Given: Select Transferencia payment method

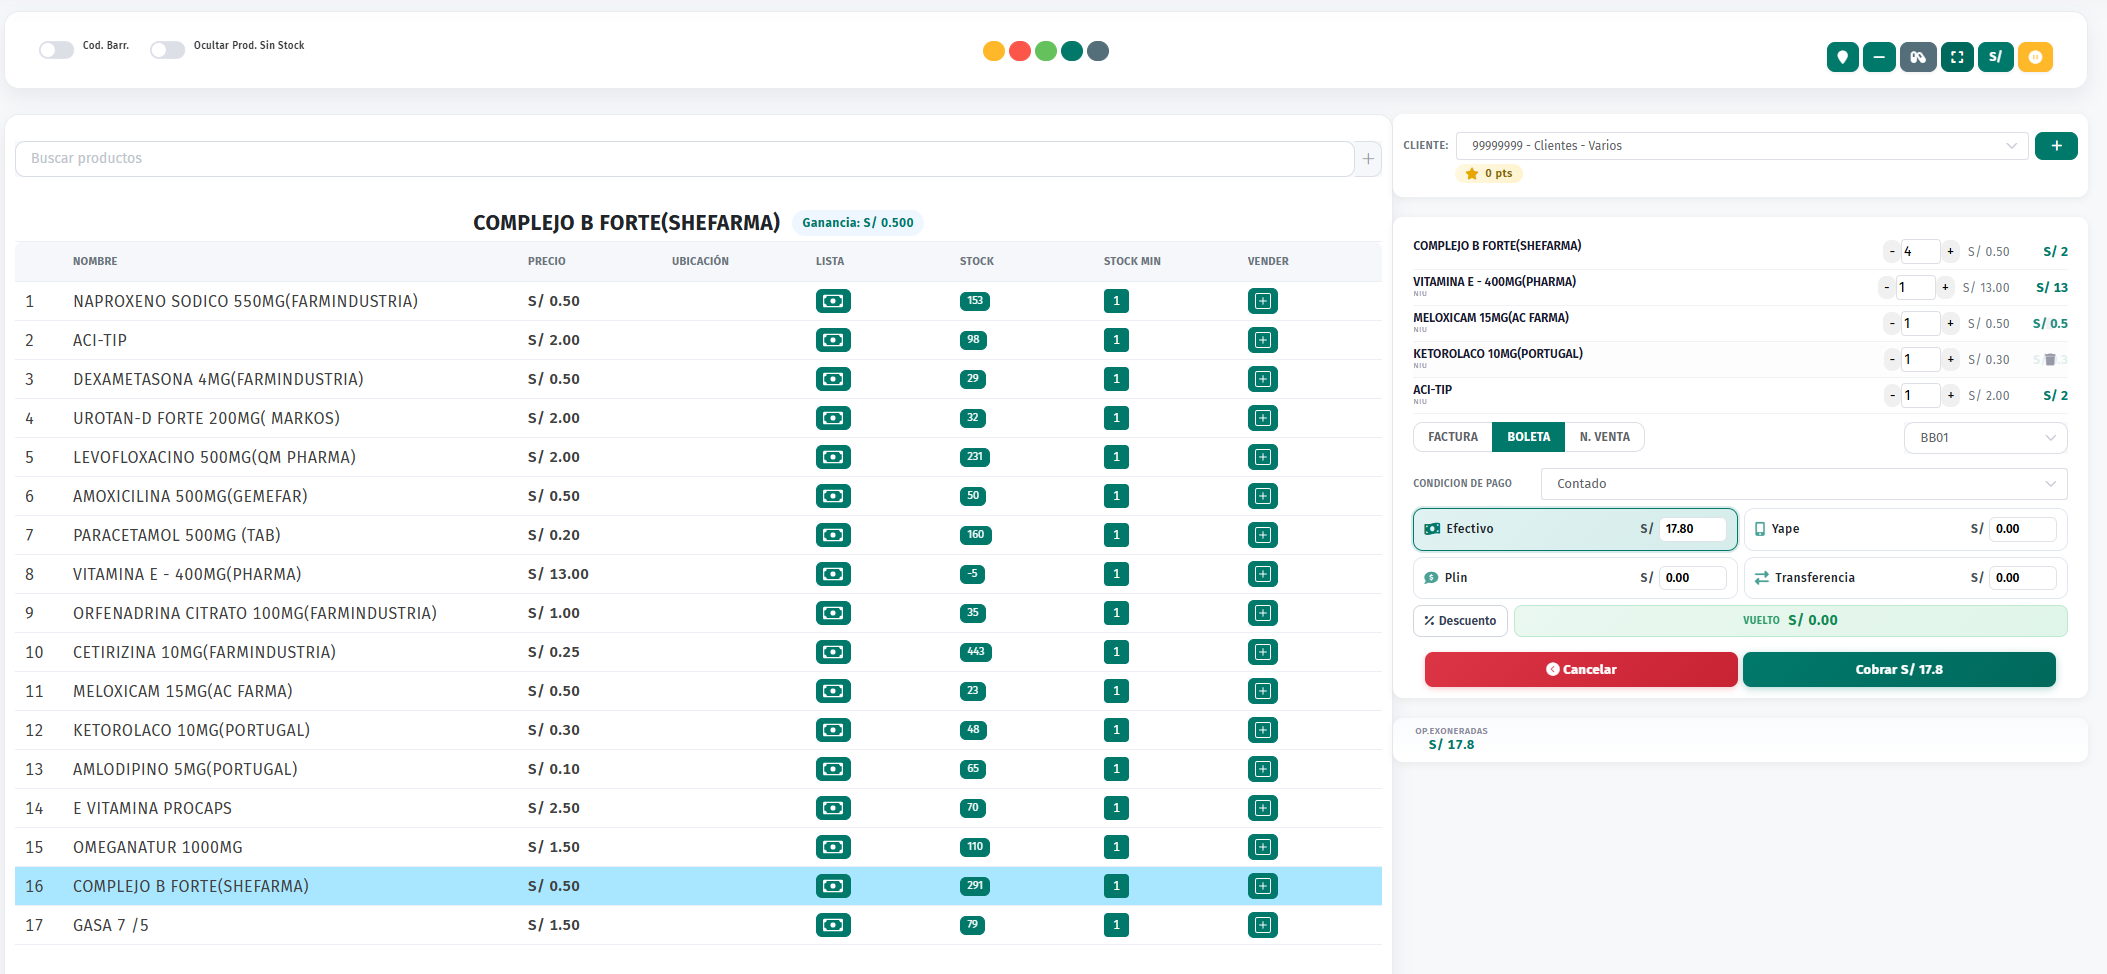Looking at the screenshot, I should click(1905, 578).
